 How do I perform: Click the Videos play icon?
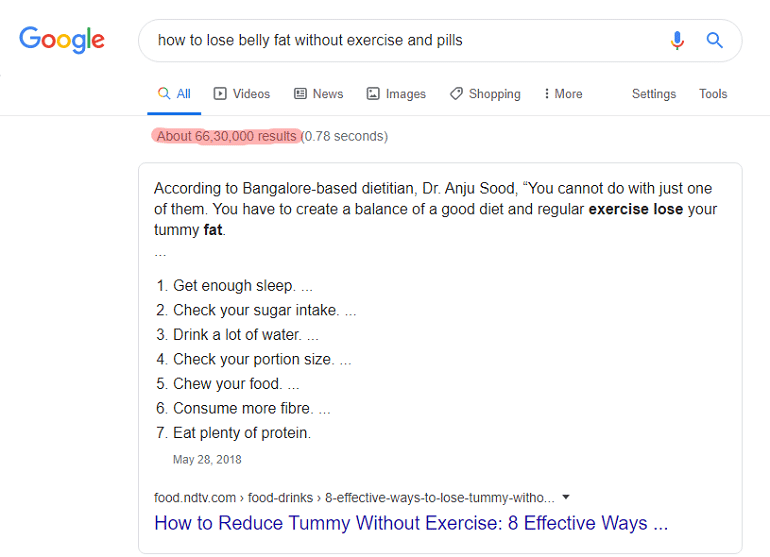pos(220,93)
